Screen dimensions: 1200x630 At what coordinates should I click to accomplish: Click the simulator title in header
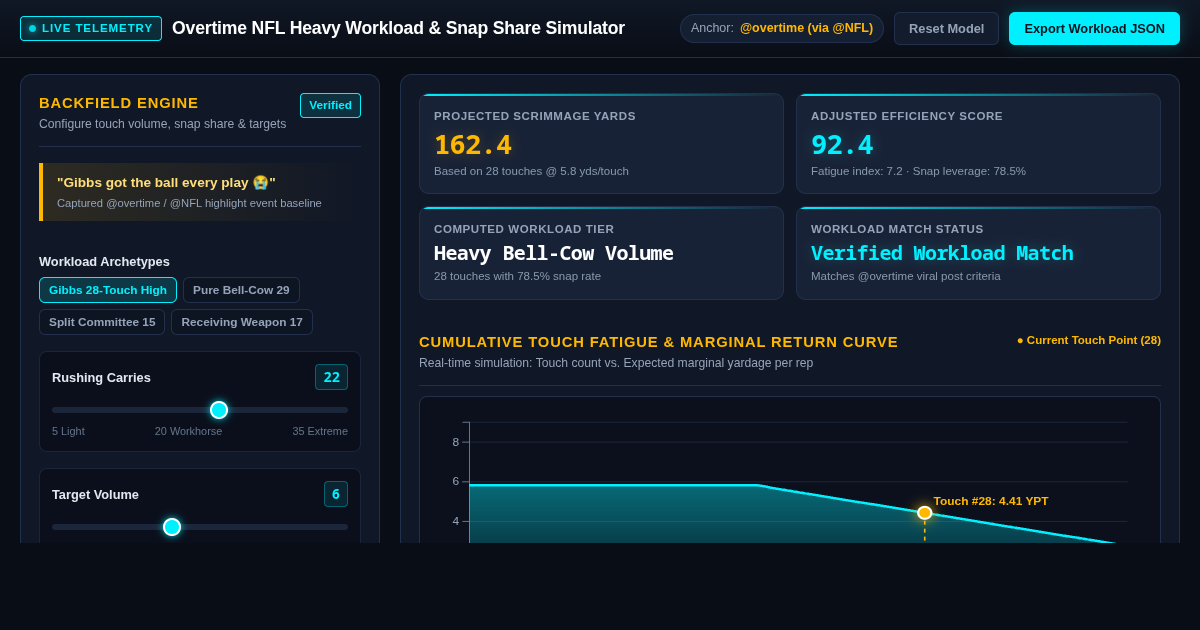[398, 28]
